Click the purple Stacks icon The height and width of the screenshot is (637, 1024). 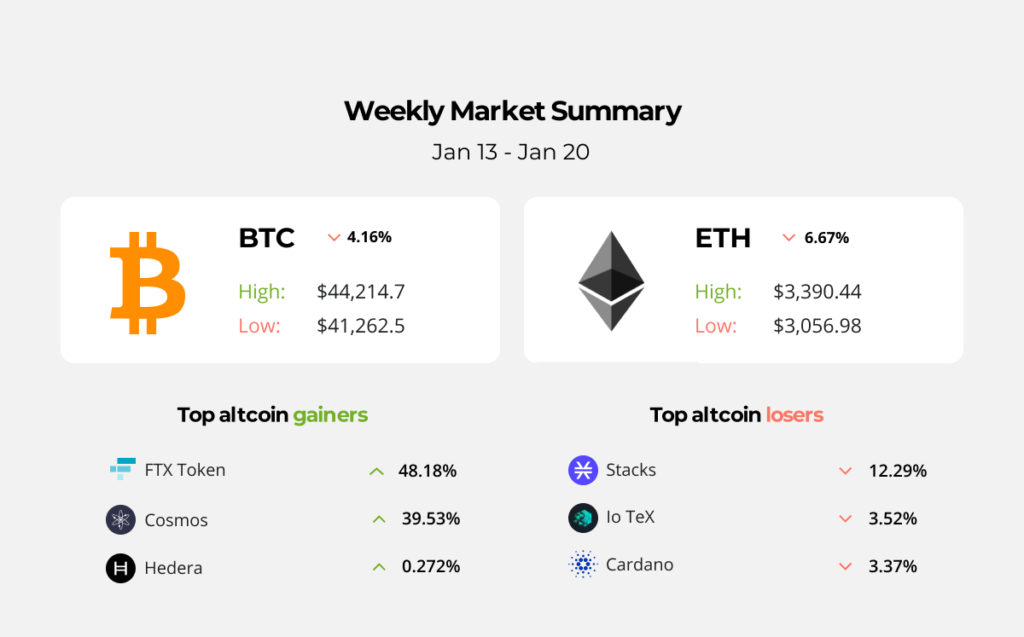(583, 470)
